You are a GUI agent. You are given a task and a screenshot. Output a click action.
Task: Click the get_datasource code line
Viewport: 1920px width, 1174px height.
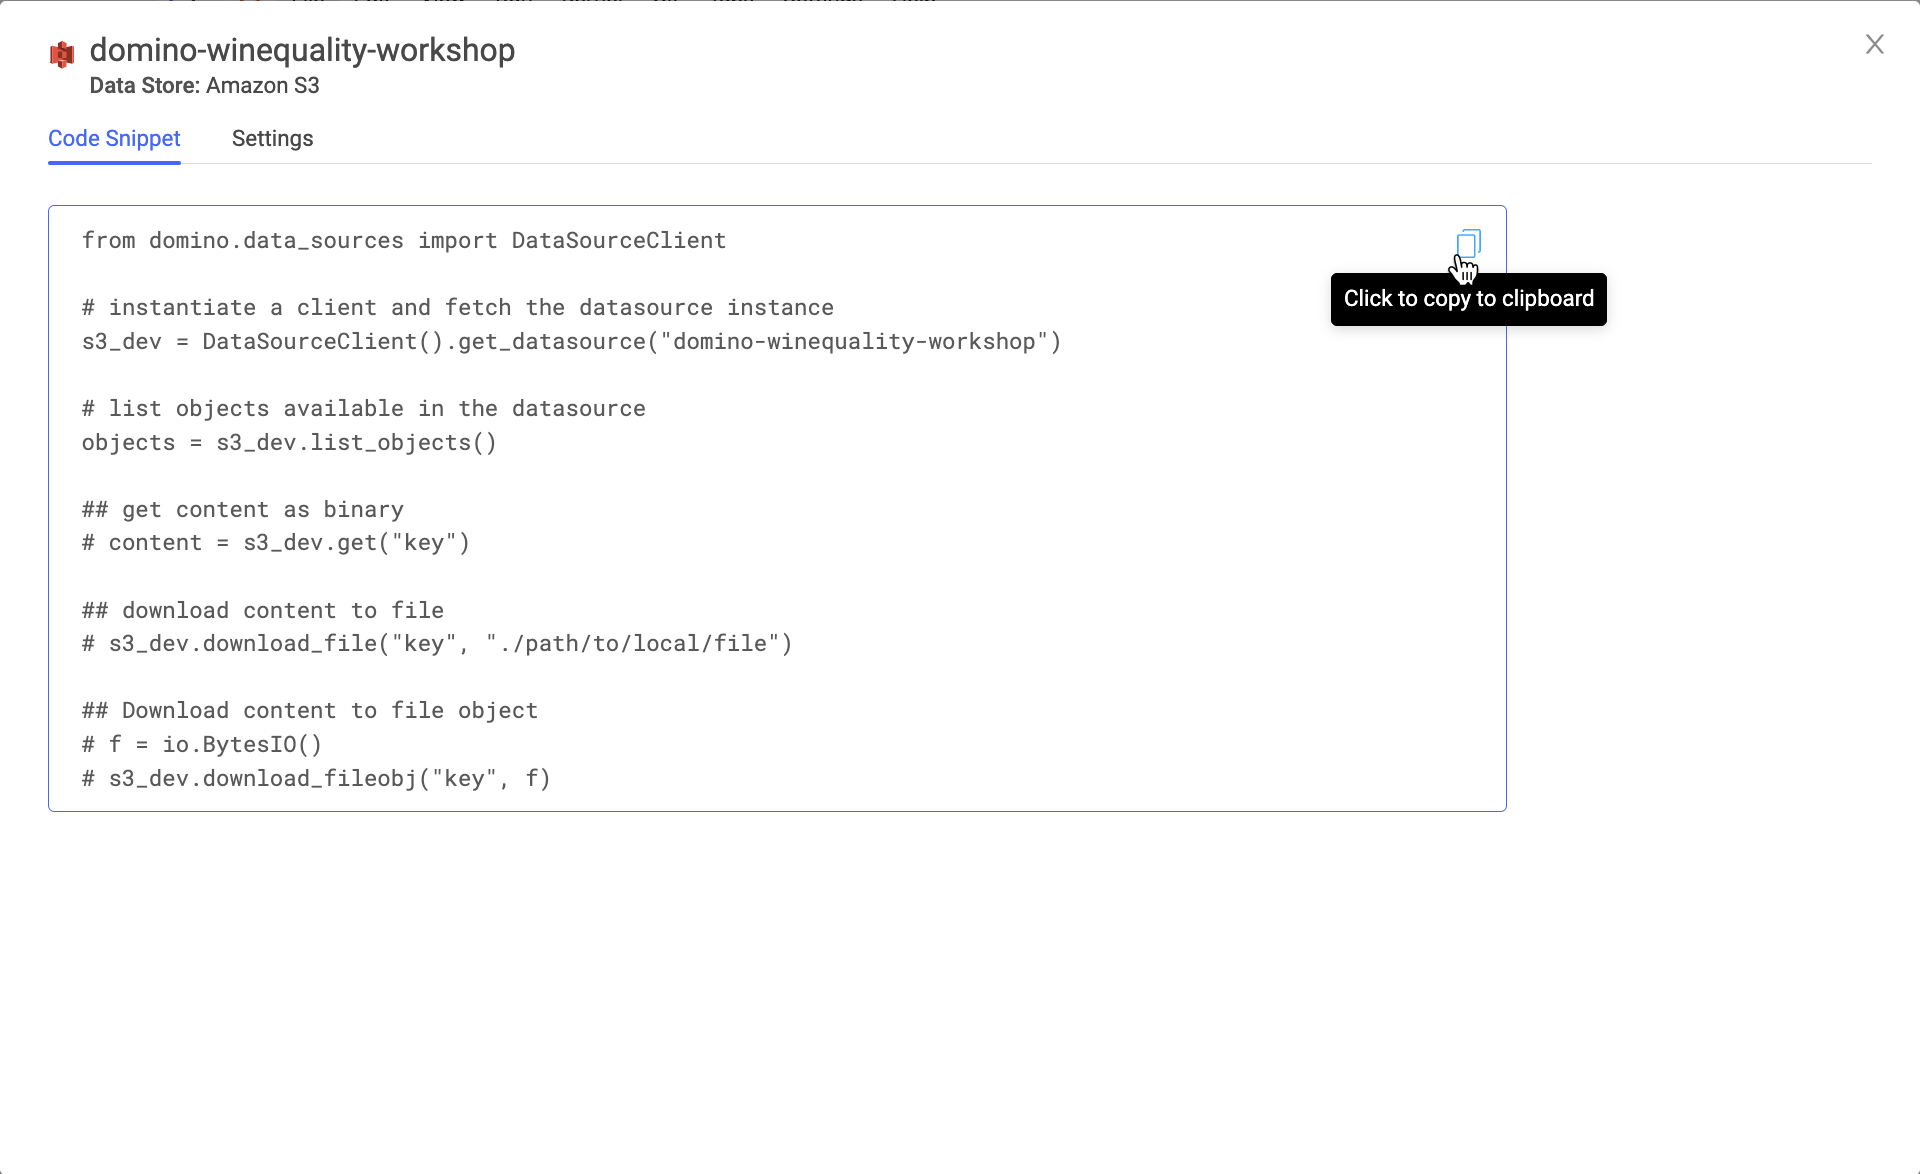571,342
